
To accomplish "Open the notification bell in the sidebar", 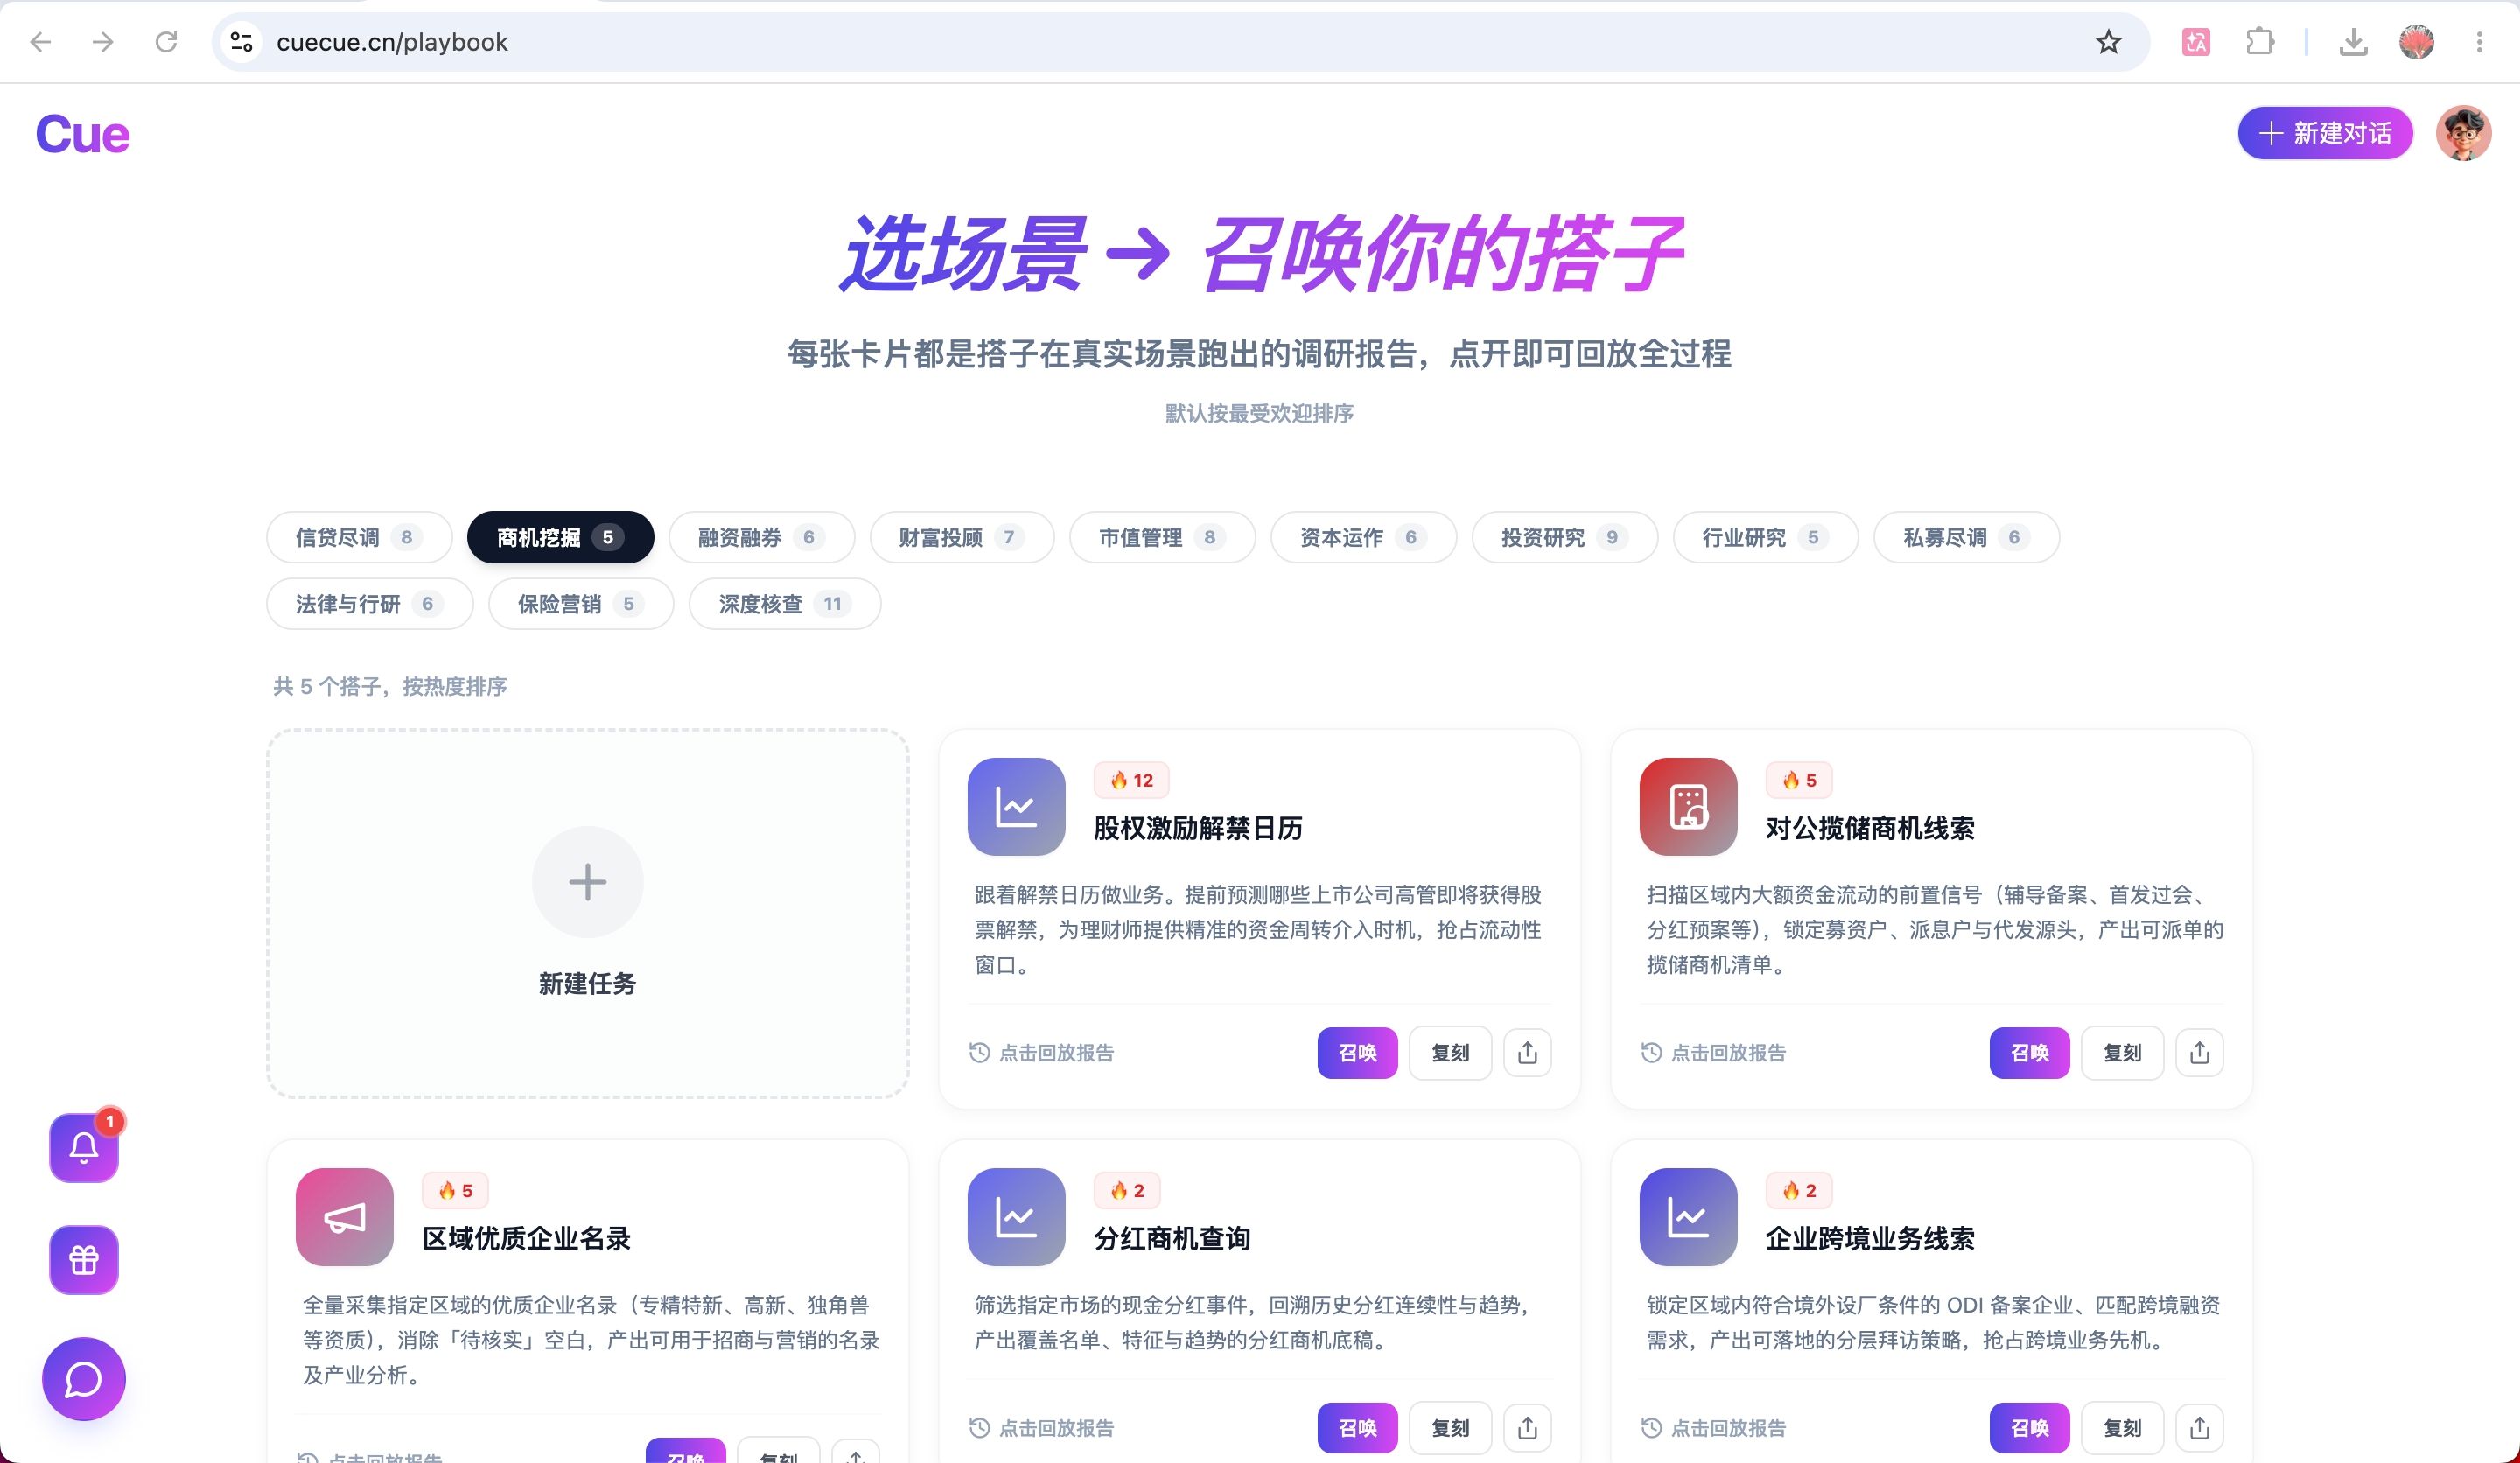I will point(84,1147).
